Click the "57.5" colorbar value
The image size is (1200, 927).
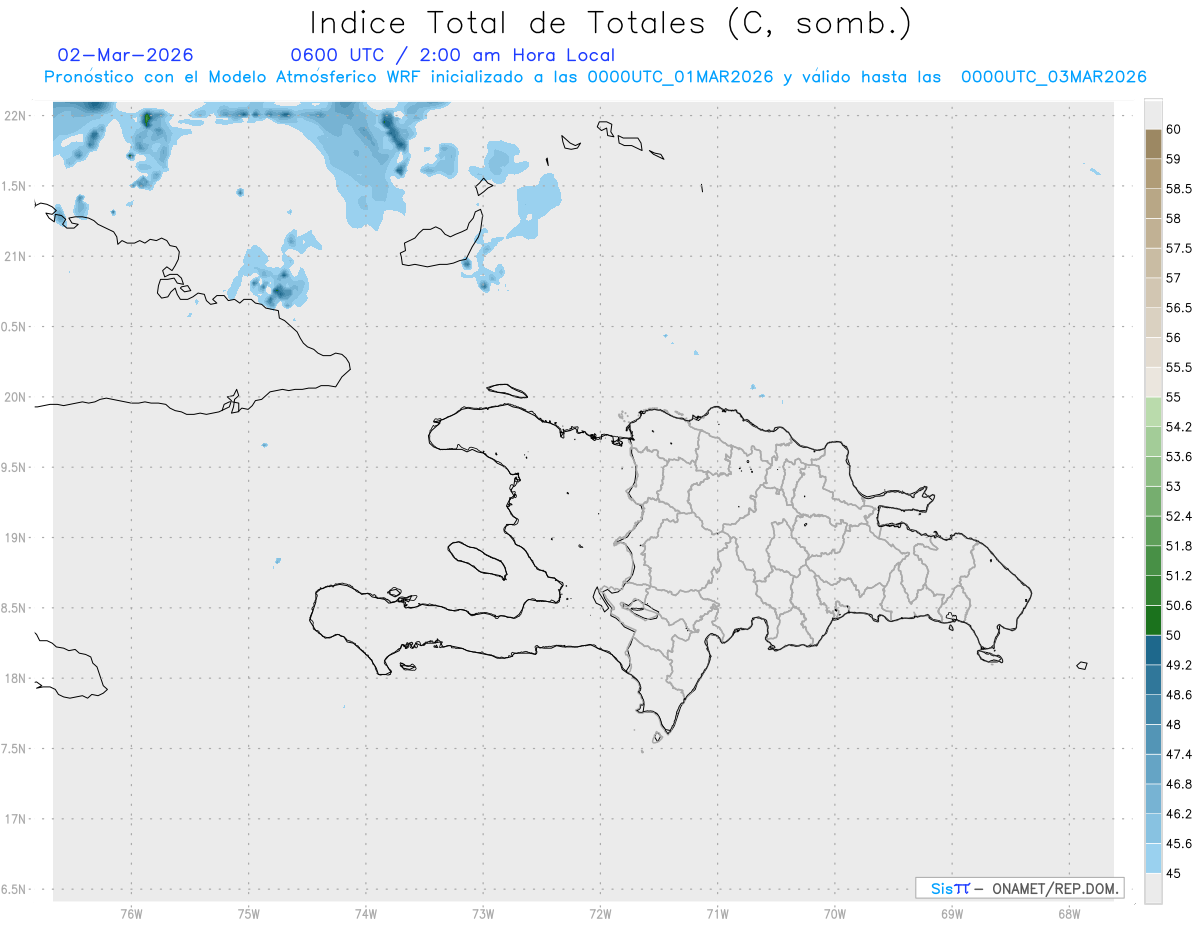click(x=1179, y=248)
